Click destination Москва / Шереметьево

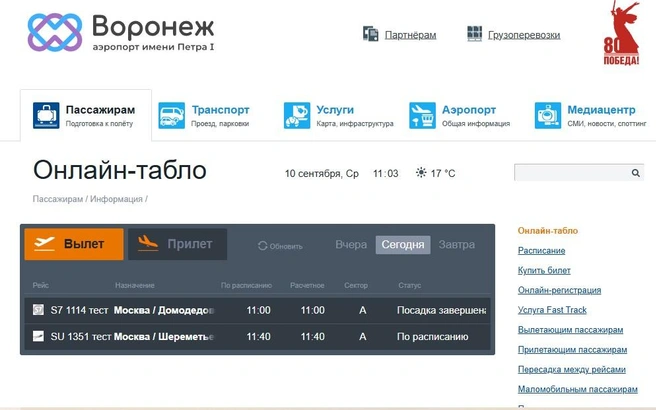(164, 336)
